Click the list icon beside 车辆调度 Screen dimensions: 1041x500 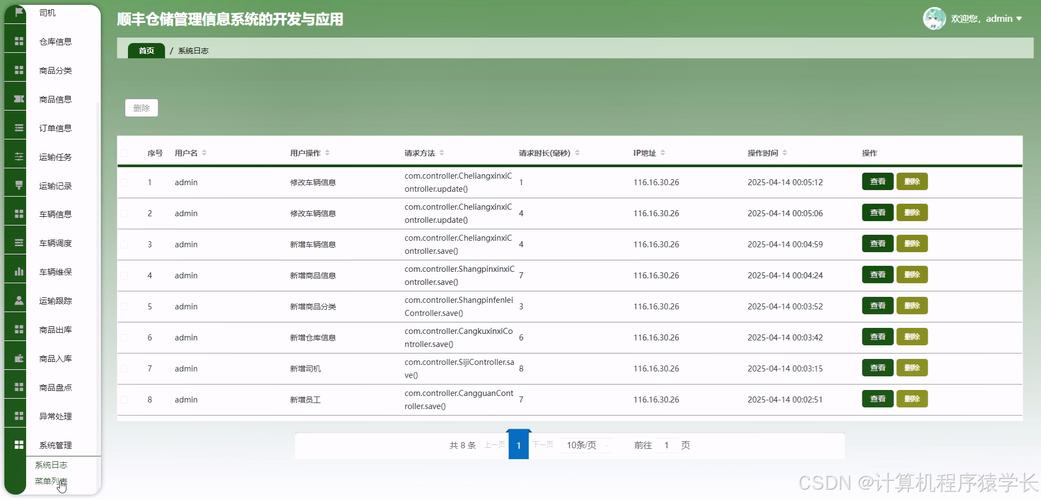[x=19, y=243]
